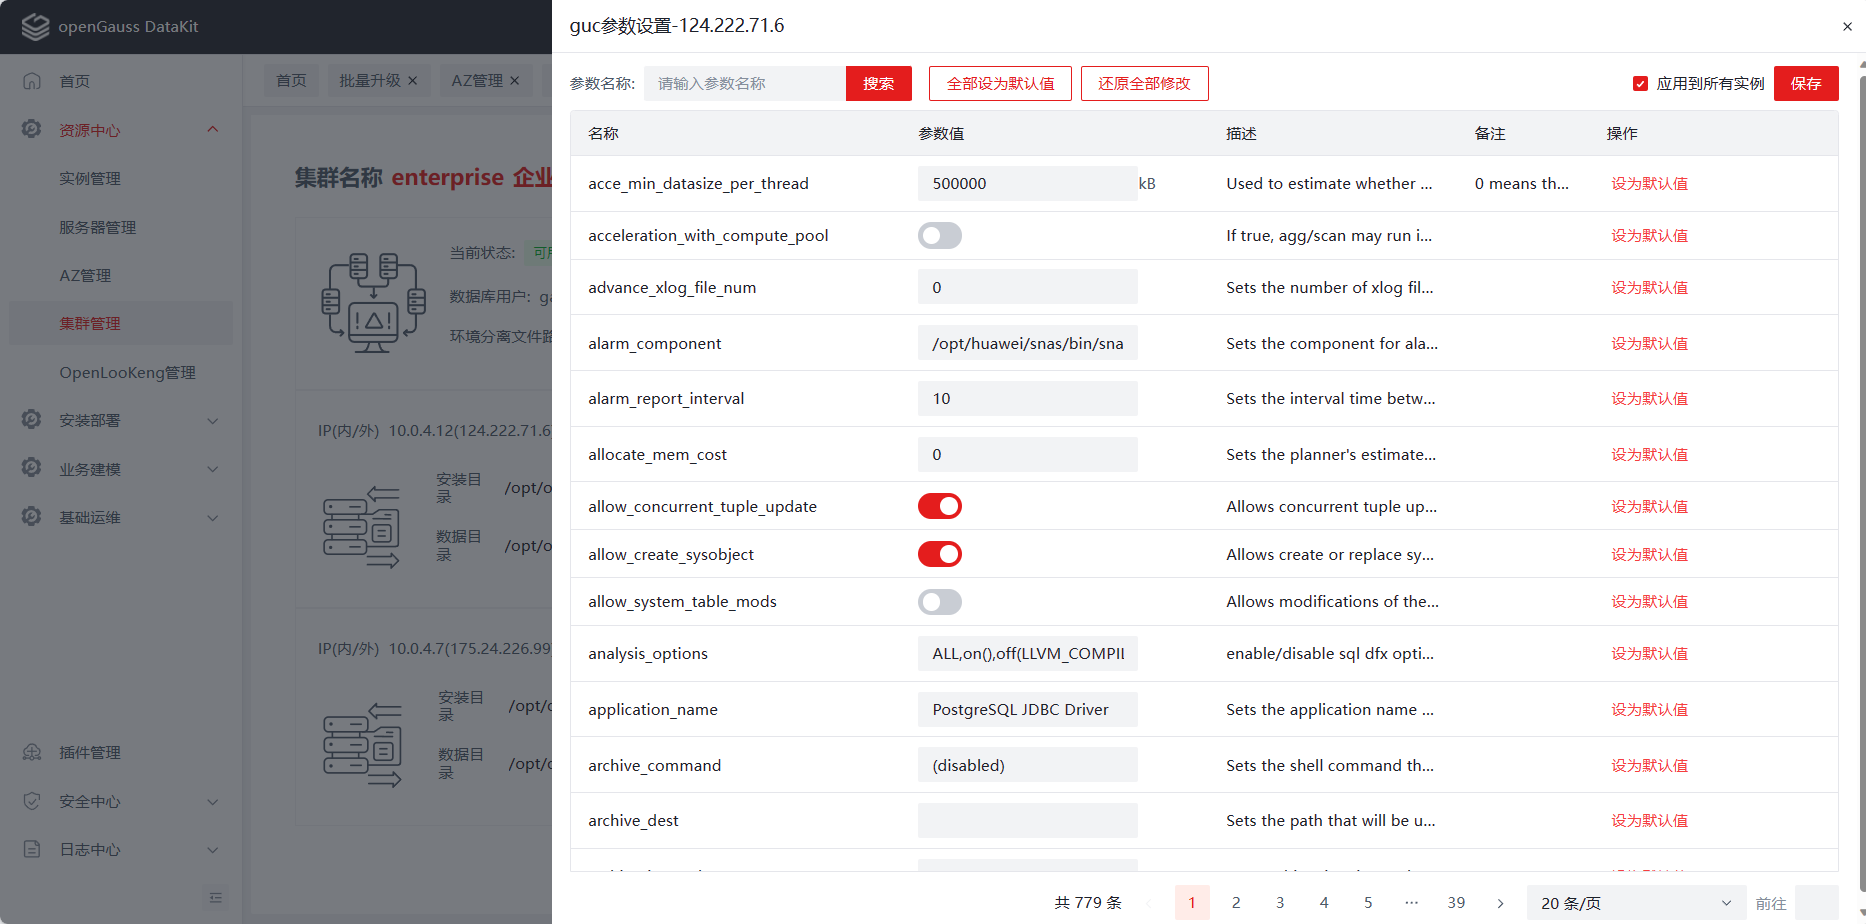Click the openGauss DataKit logo icon
This screenshot has width=1866, height=924.
click(35, 27)
